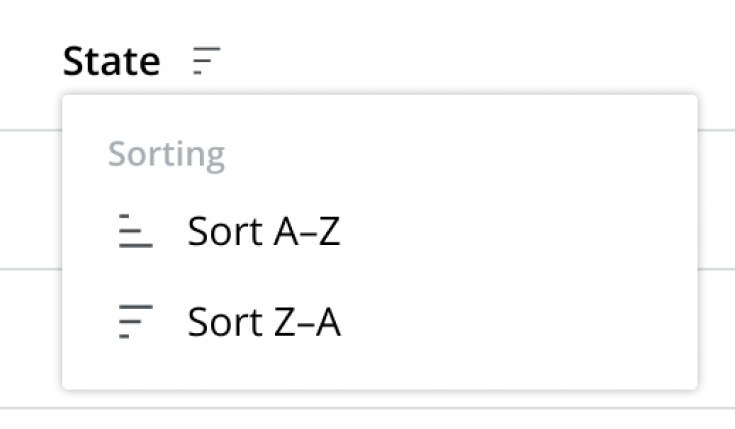Click empty area inside the Sorting popup
The image size is (735, 429).
point(516,155)
